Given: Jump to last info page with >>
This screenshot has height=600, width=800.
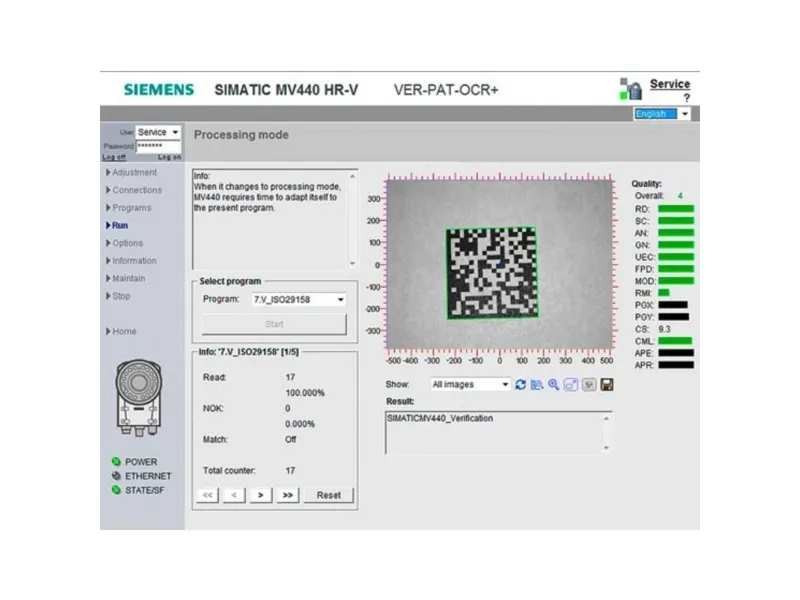Looking at the screenshot, I should pos(288,495).
